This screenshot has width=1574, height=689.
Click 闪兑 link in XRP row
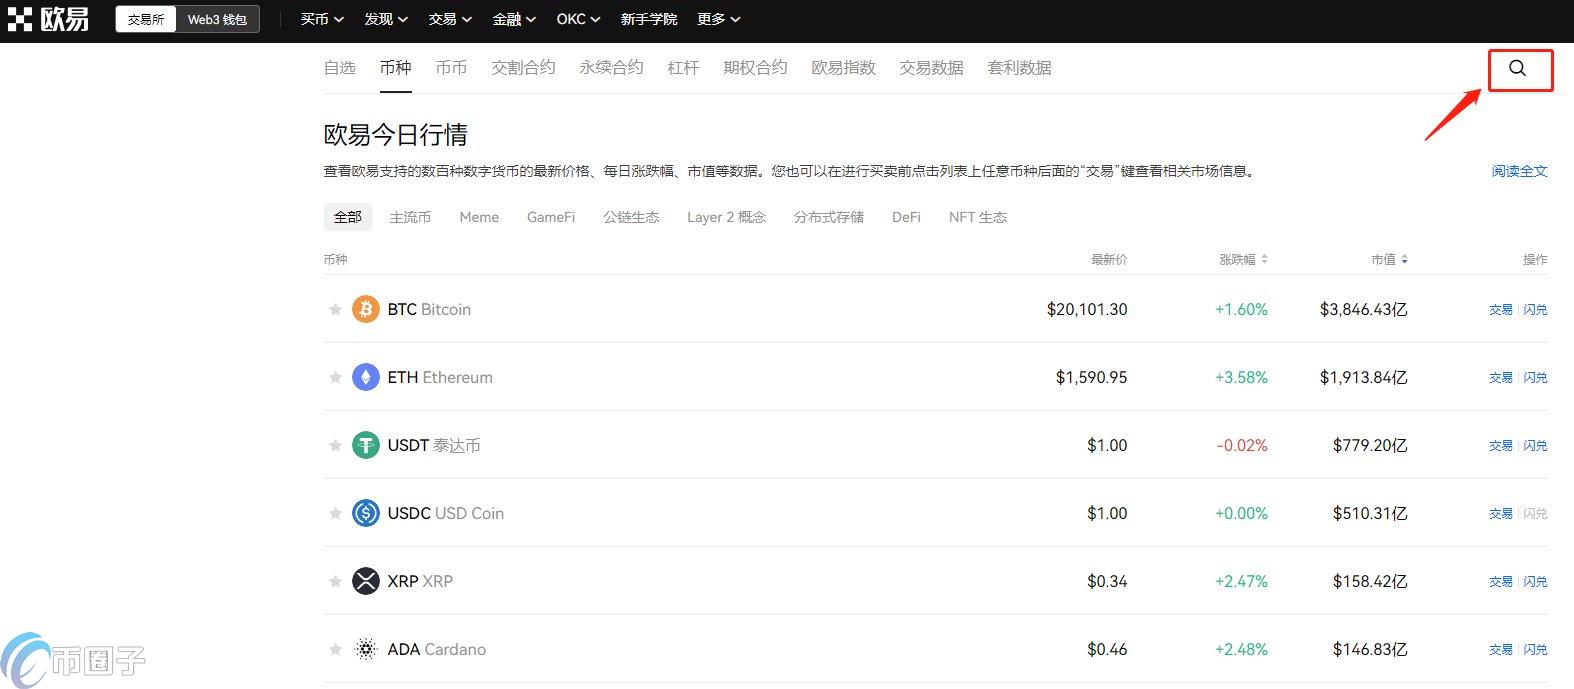tap(1535, 582)
